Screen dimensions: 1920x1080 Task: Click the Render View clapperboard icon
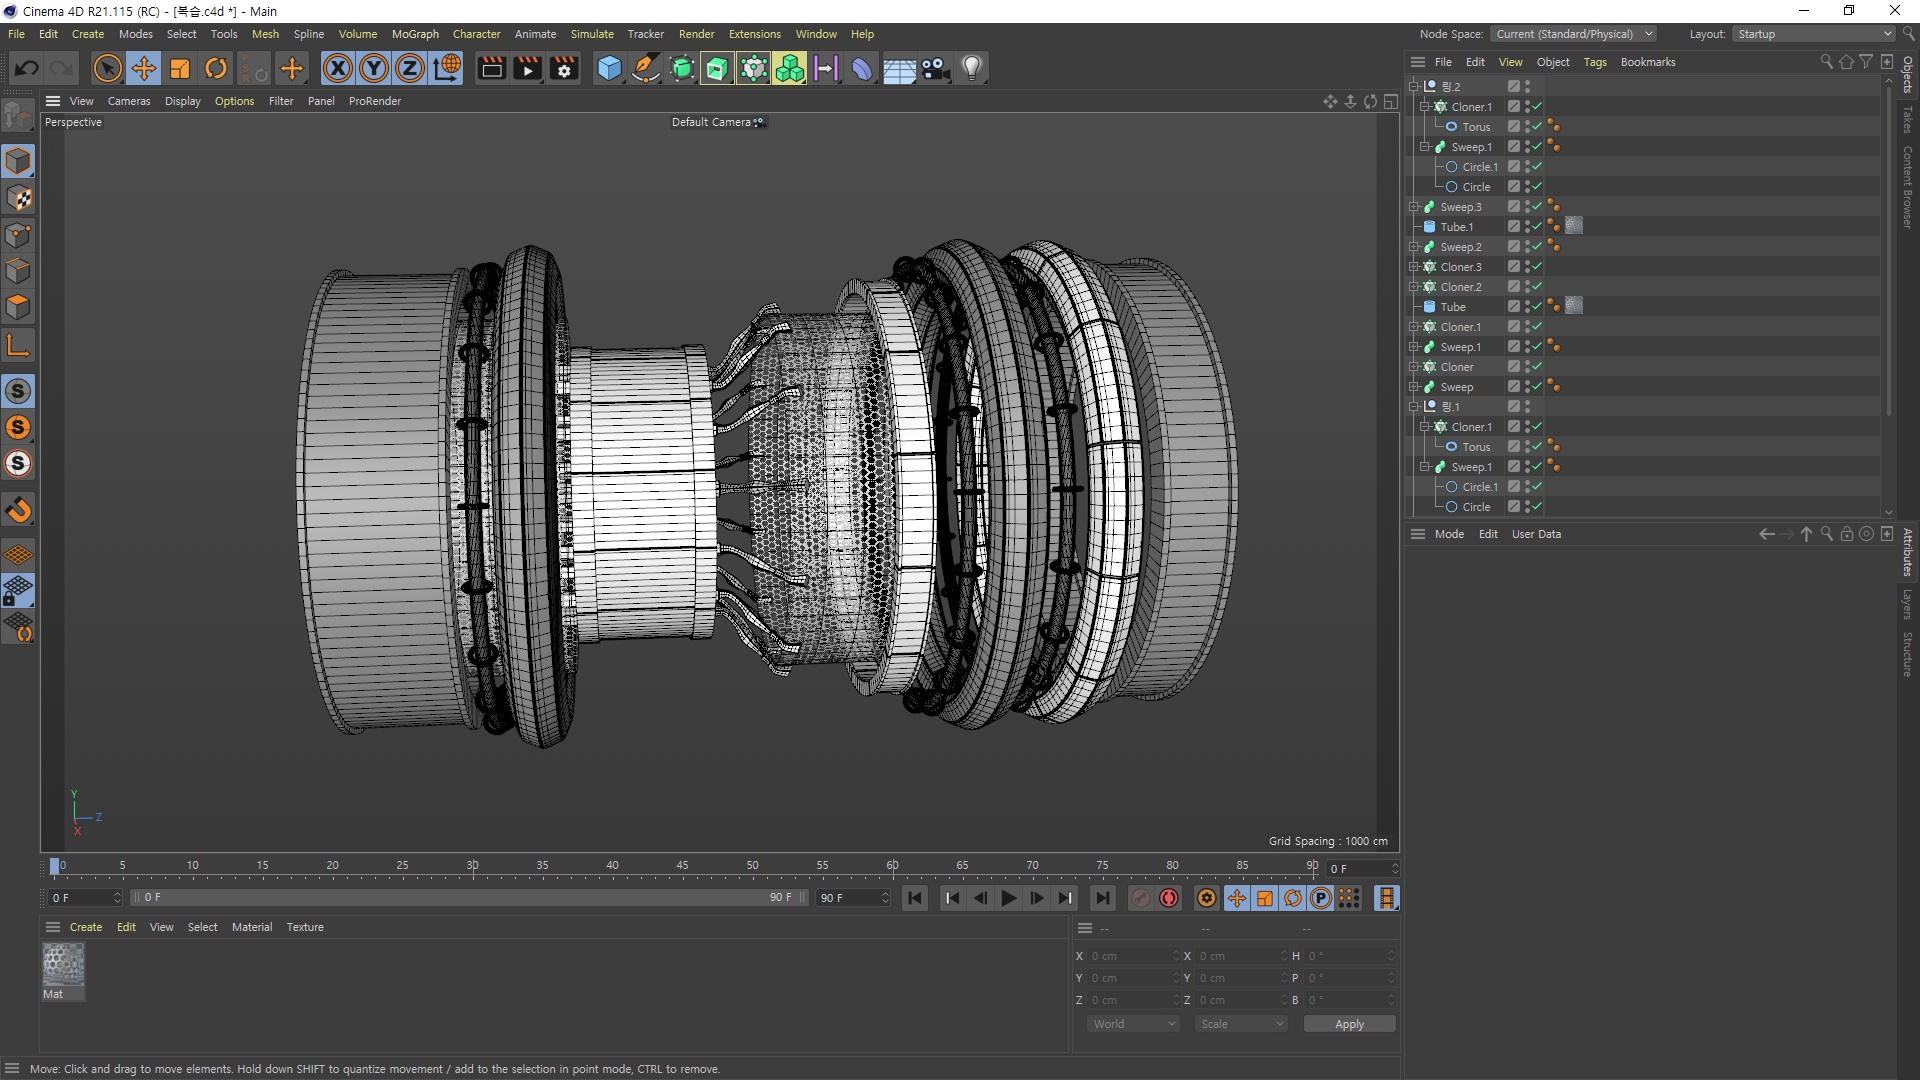[x=491, y=68]
